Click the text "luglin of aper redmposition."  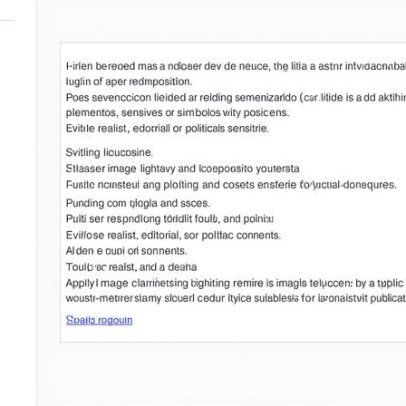(x=129, y=82)
